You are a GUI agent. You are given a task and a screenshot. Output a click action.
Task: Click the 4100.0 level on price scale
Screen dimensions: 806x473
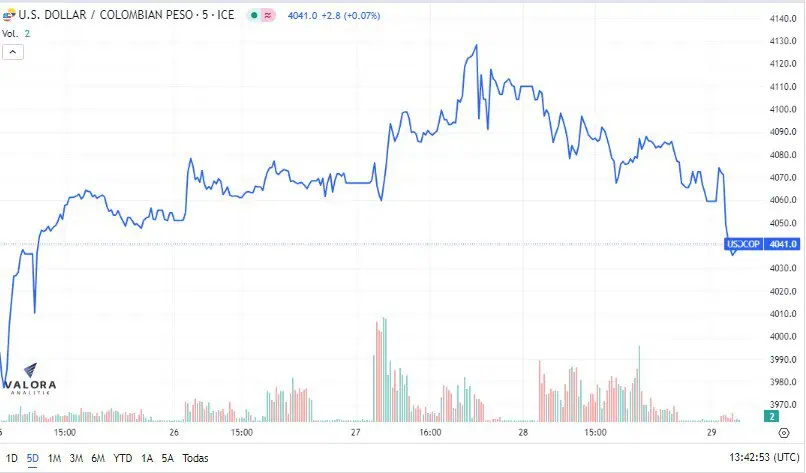(783, 109)
